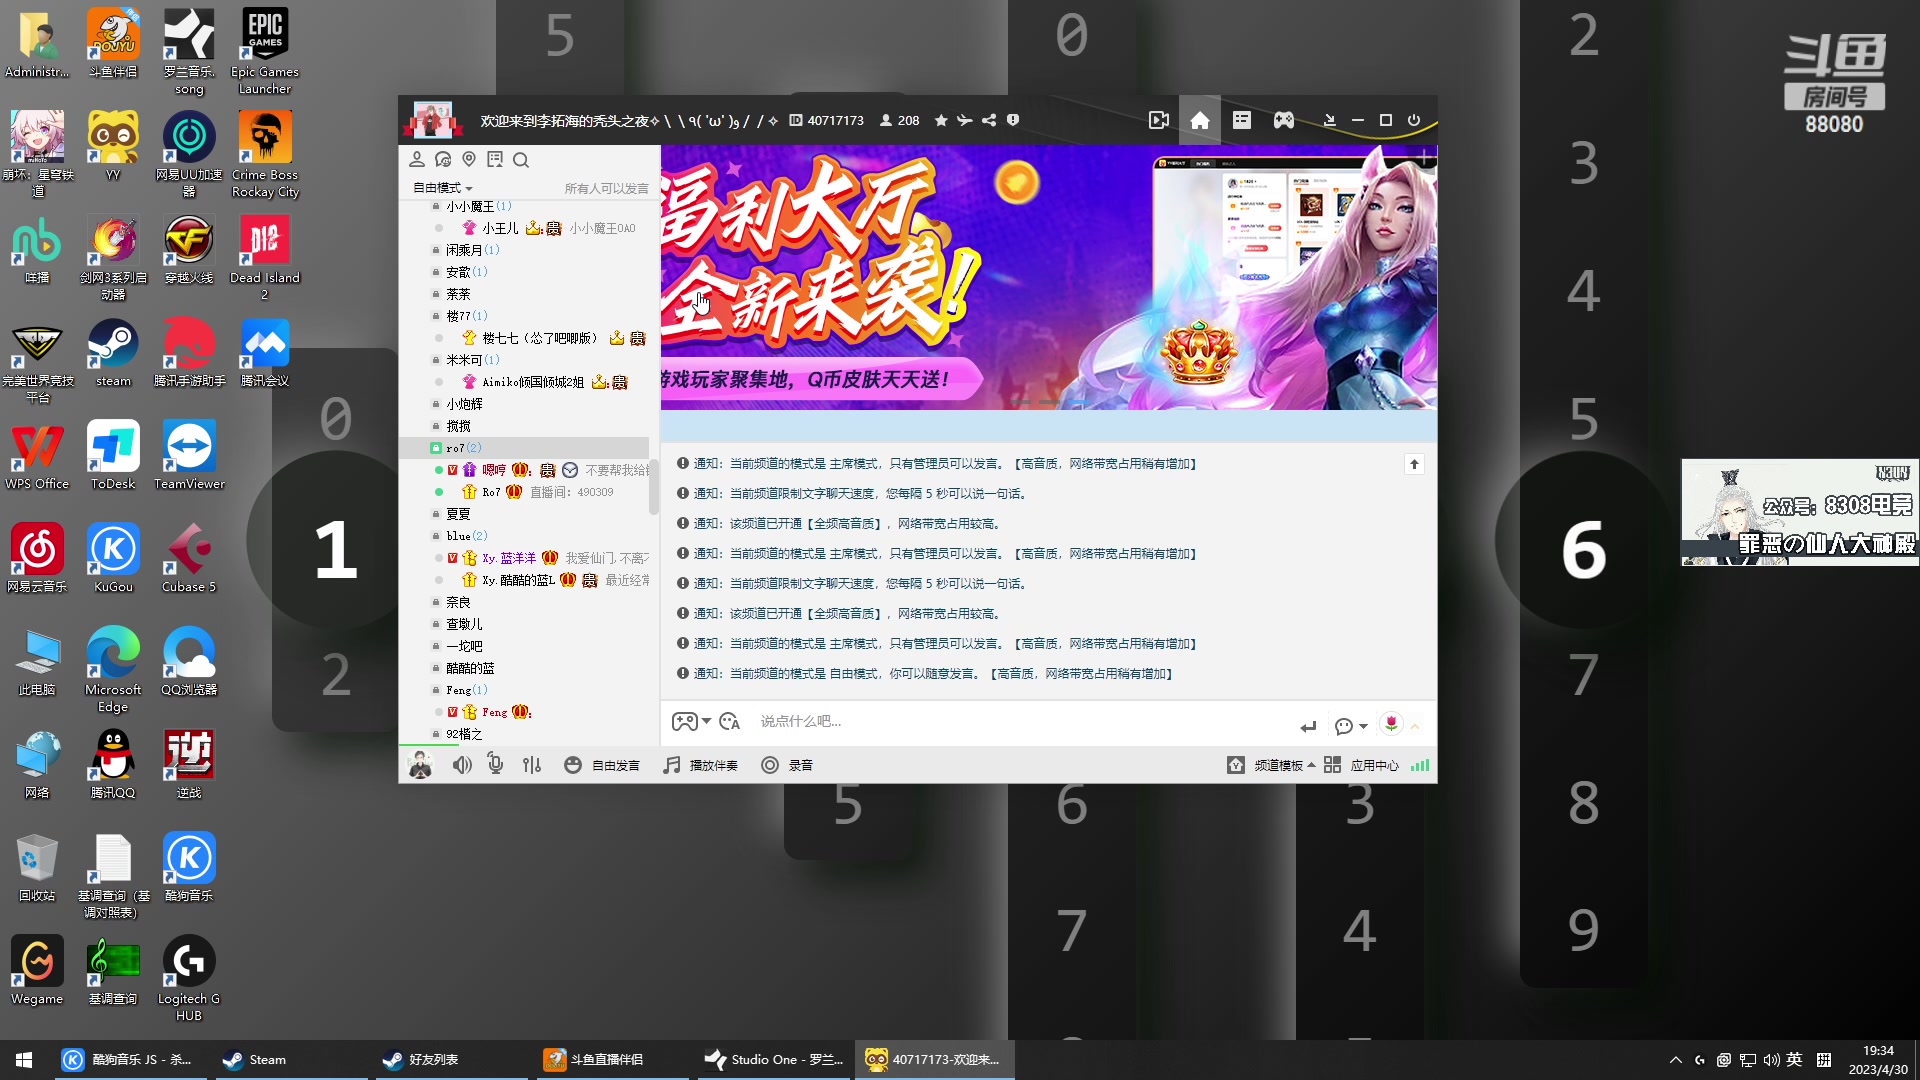Open member search with the magnifier icon
This screenshot has height=1080, width=1920.
(521, 159)
